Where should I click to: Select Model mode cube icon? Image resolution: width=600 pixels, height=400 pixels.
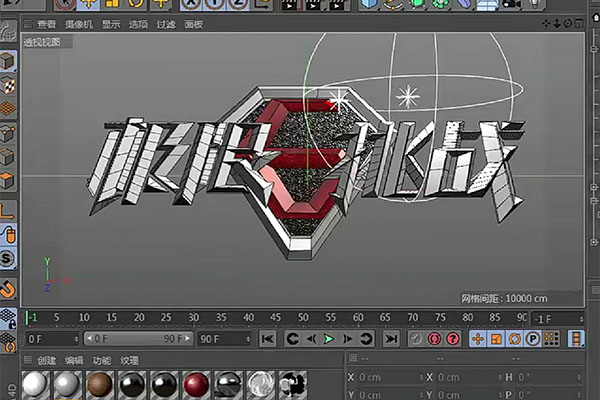(8, 61)
